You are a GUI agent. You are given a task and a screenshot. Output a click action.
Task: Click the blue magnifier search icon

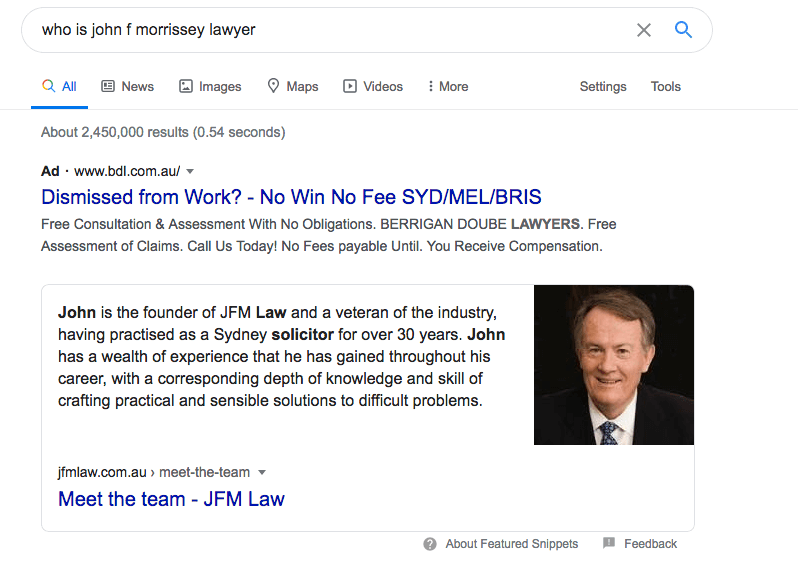(x=683, y=30)
